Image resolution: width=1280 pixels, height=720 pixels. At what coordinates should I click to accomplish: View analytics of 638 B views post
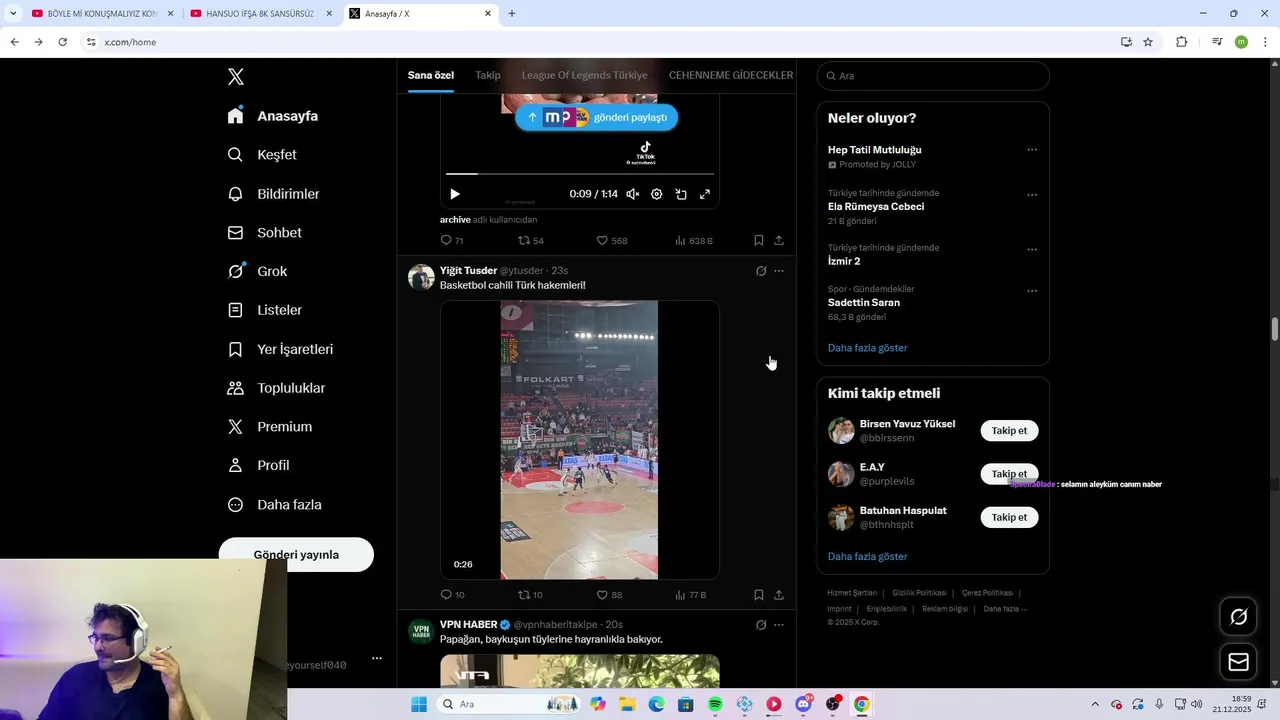click(694, 241)
